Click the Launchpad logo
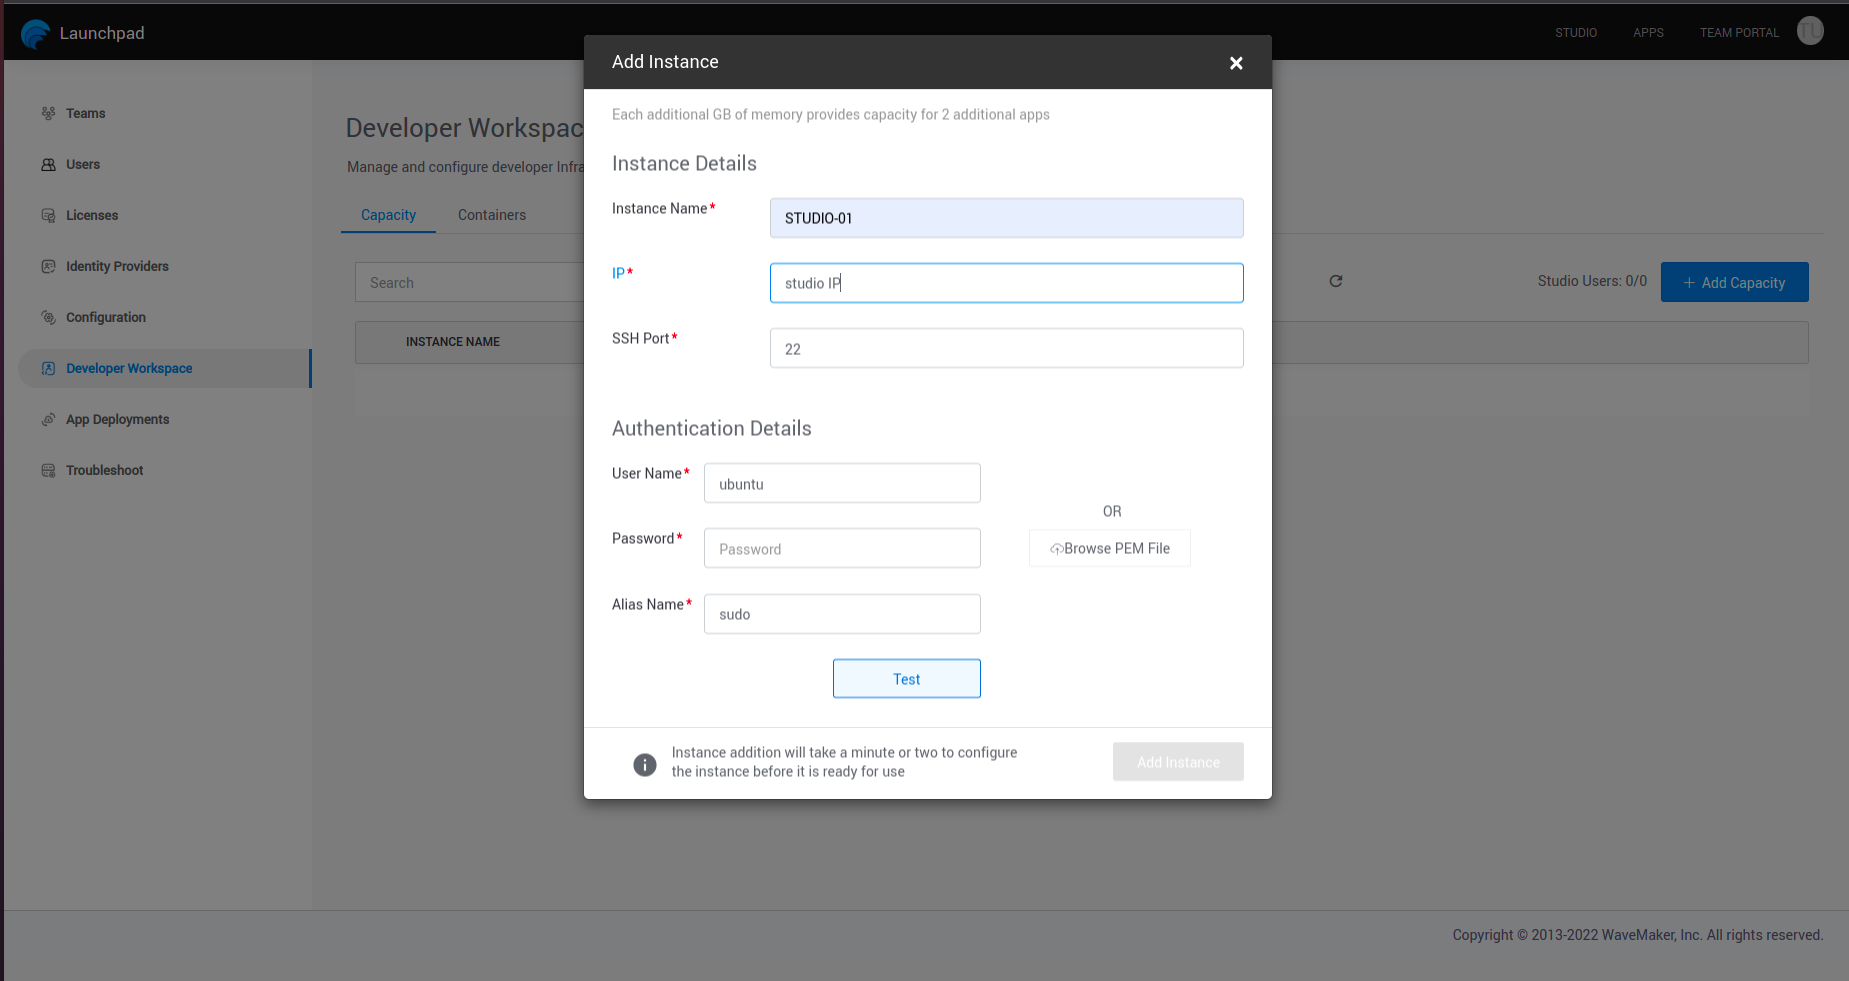1849x981 pixels. pyautogui.click(x=35, y=33)
